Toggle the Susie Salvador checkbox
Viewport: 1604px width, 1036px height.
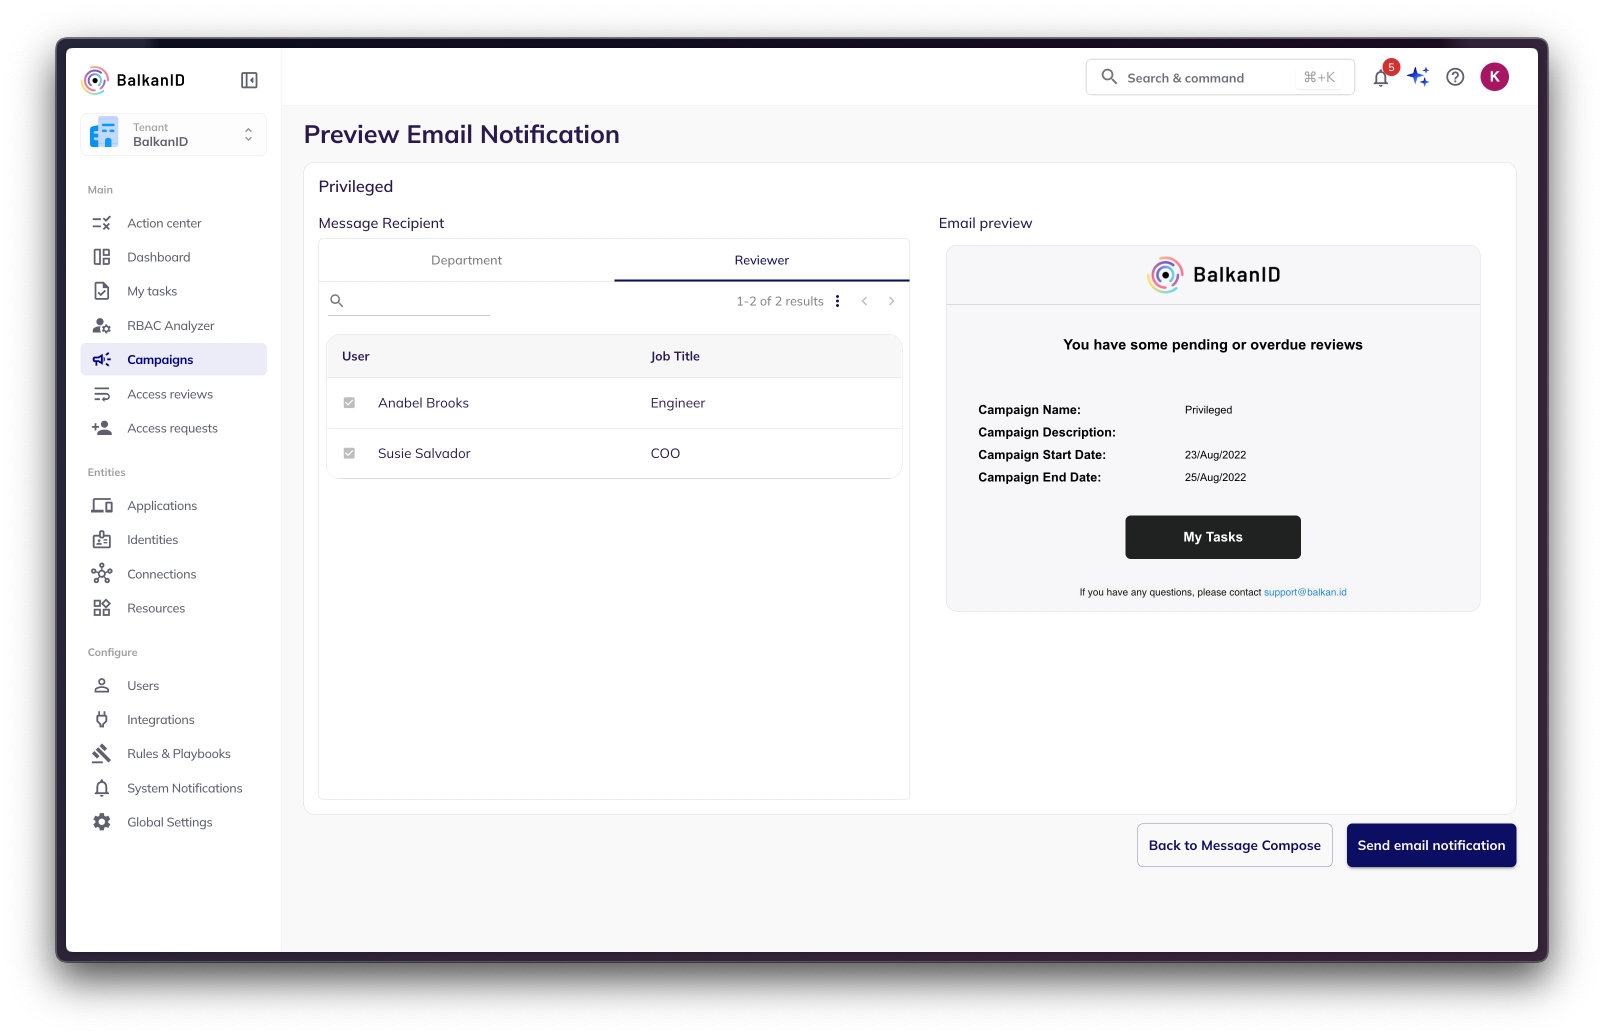(x=349, y=453)
